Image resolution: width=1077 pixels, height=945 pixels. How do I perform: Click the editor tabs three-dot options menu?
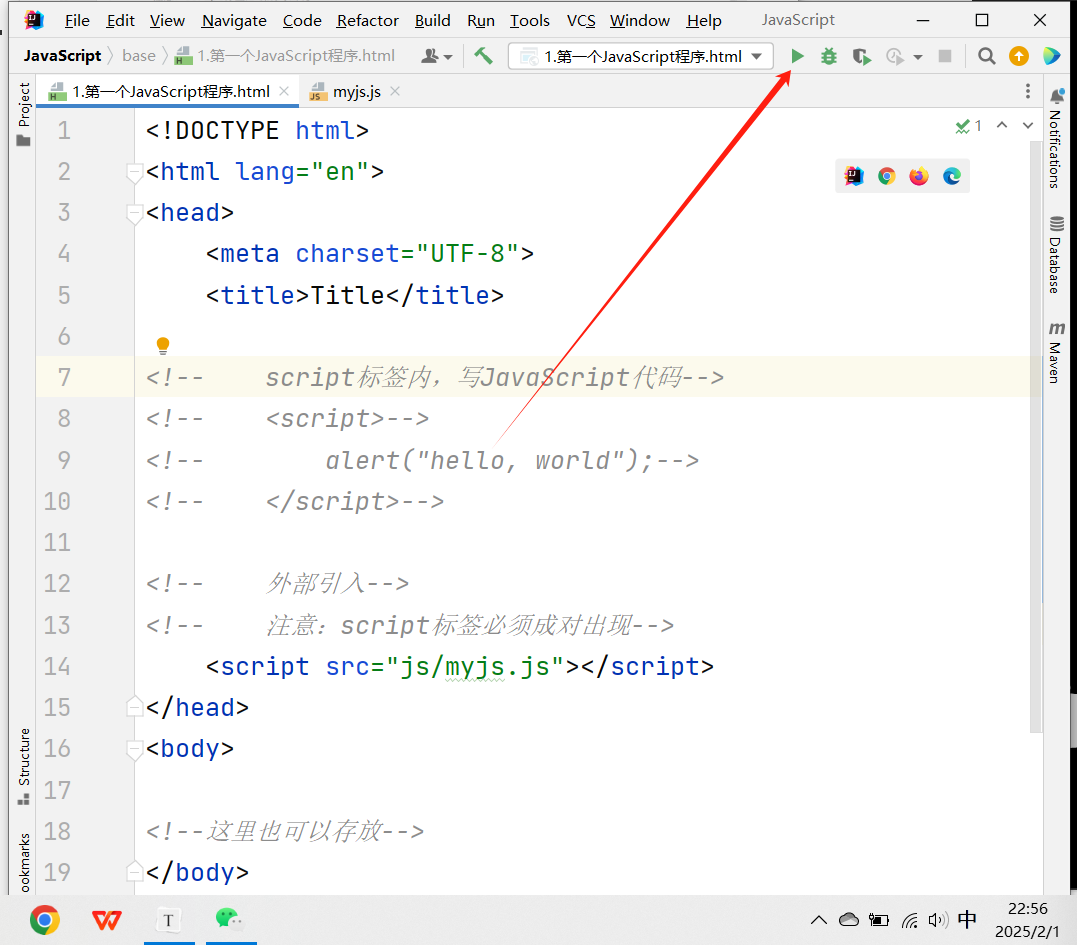point(1028,91)
